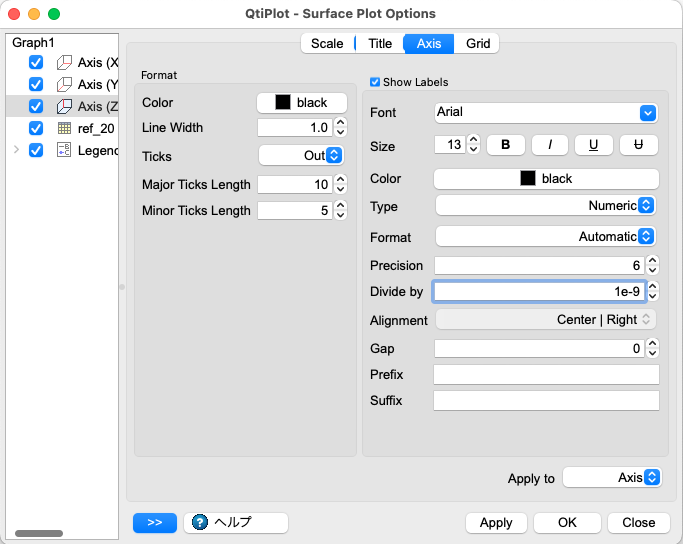
Task: Click the >> expand button
Action: [155, 522]
